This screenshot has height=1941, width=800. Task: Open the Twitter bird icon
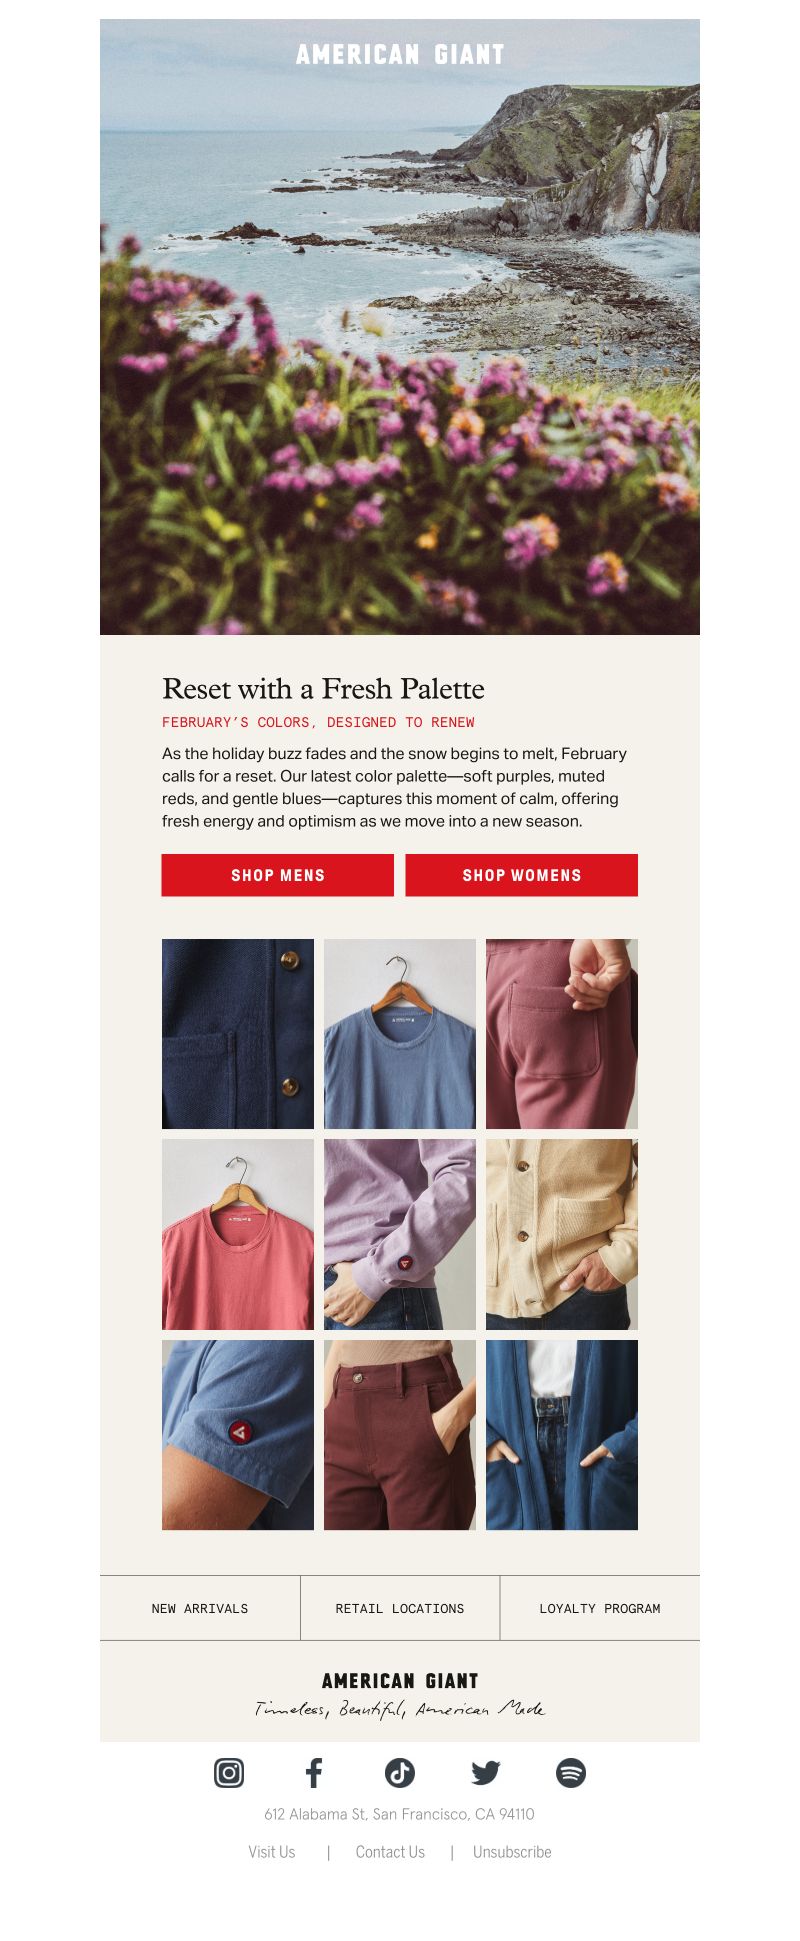[x=486, y=1773]
